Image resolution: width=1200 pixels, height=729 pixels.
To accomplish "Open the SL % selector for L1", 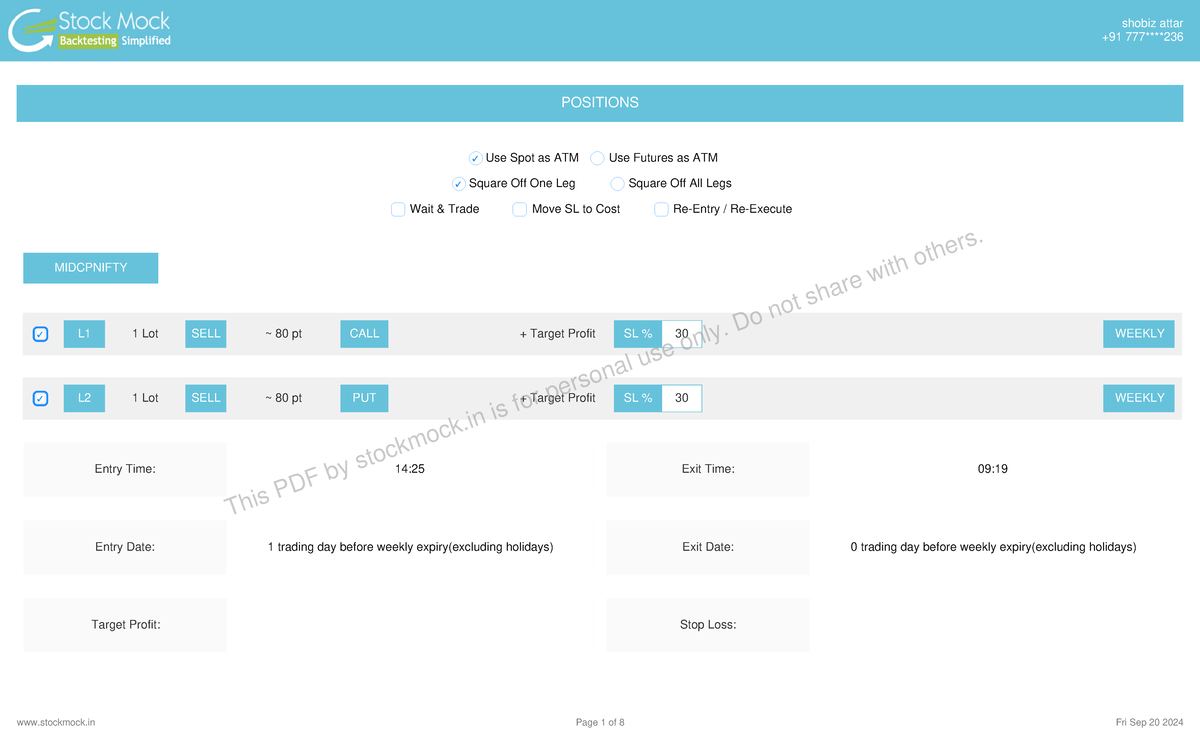I will (637, 334).
